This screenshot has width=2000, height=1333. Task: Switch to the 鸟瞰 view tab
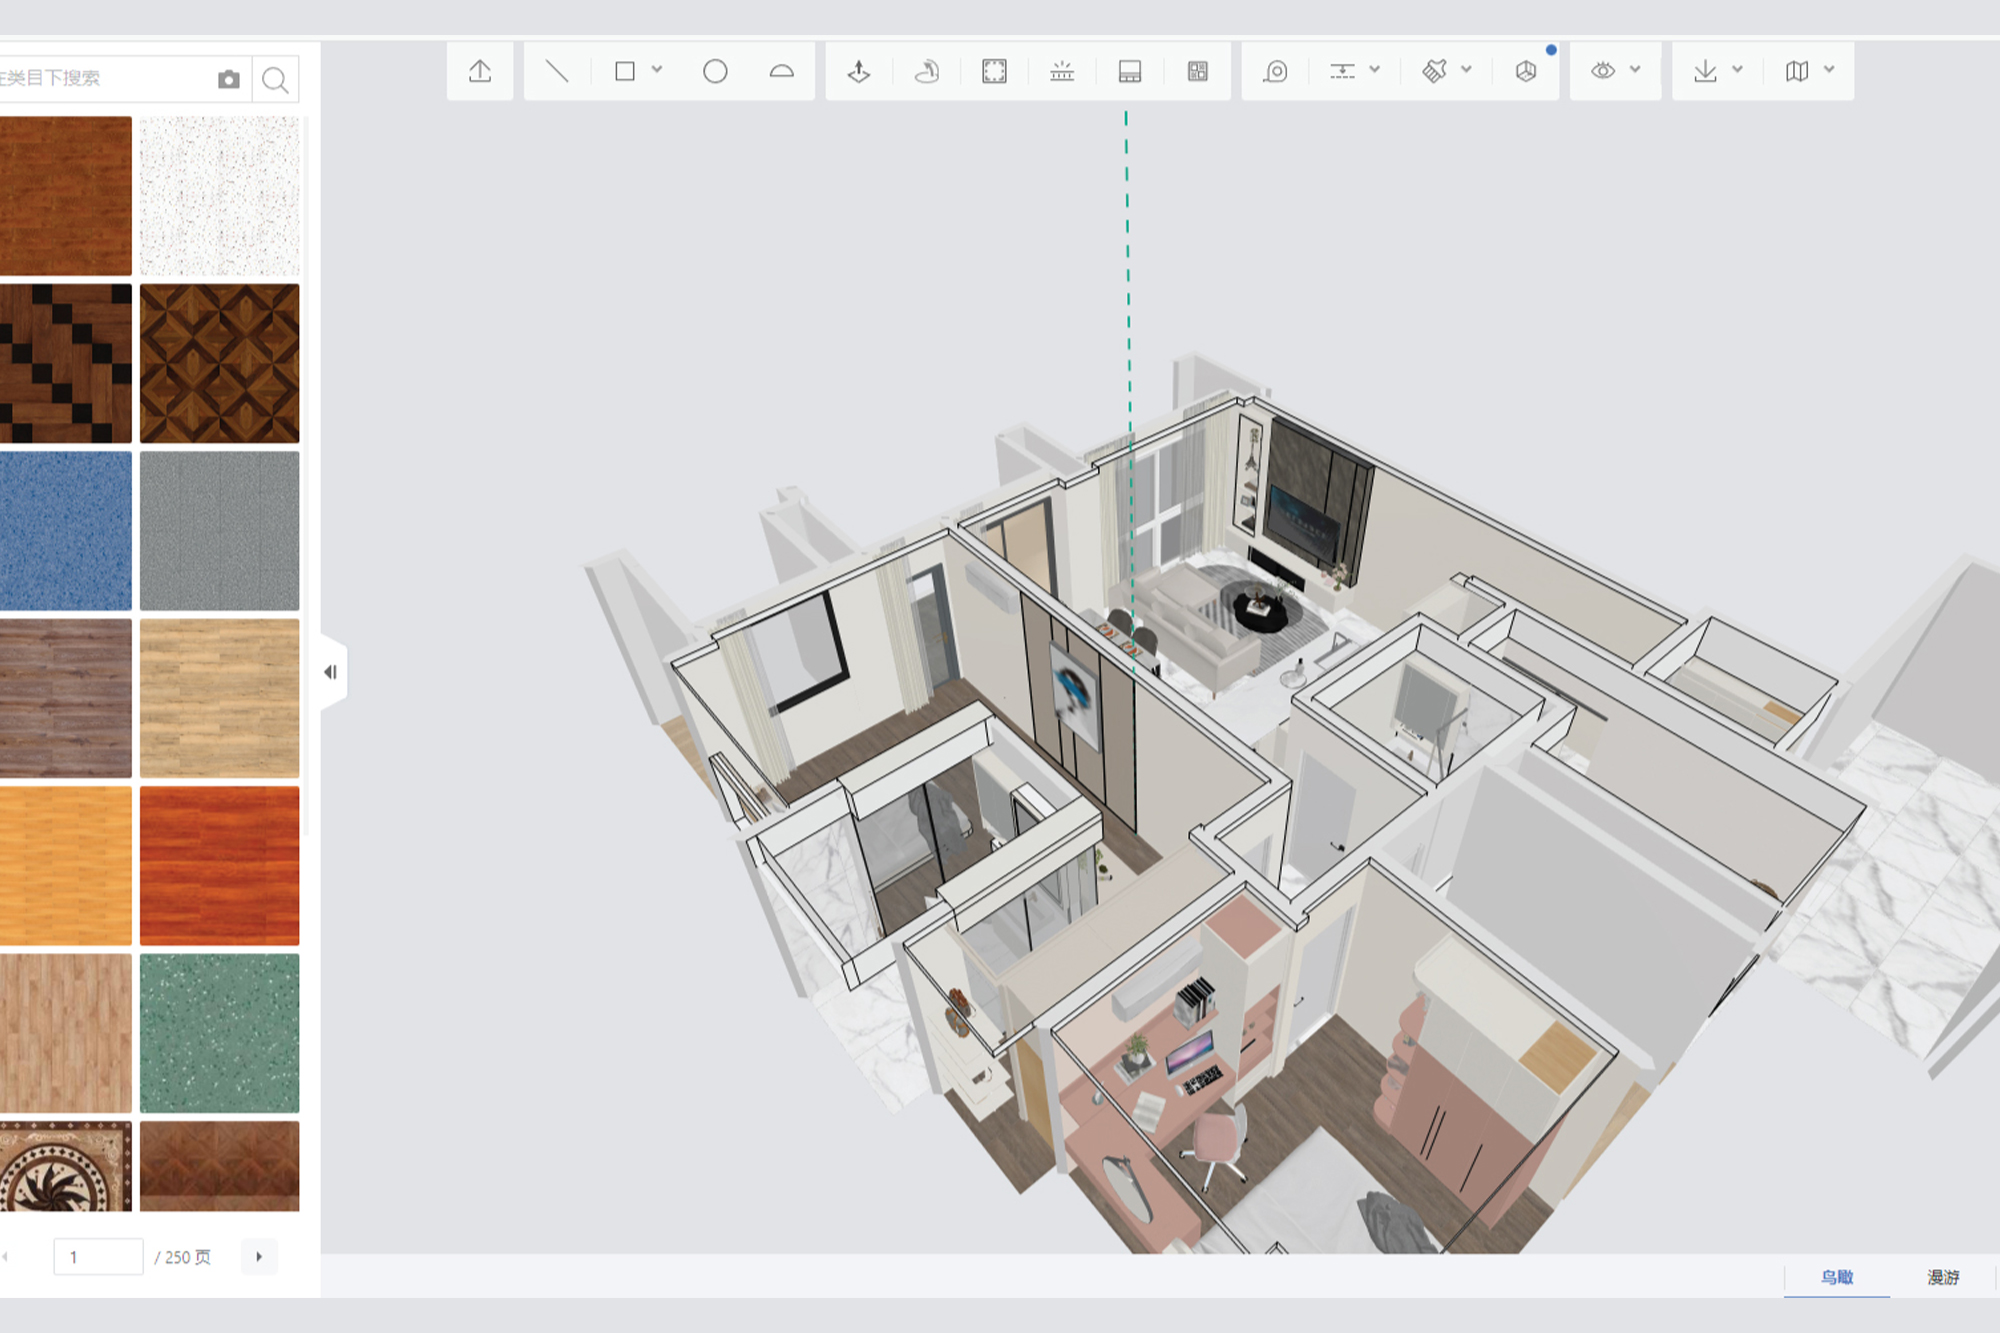click(x=1836, y=1277)
